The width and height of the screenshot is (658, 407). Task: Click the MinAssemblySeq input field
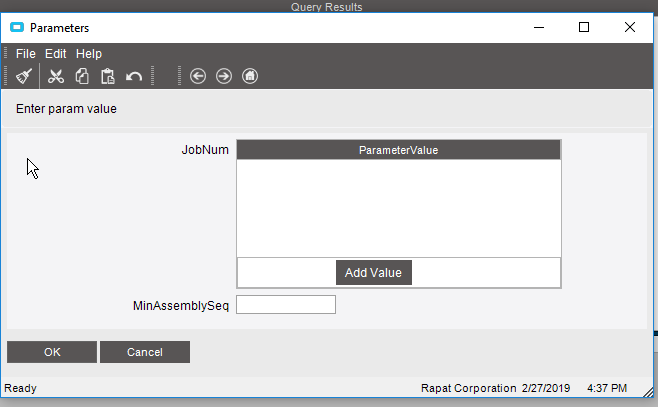click(x=286, y=305)
